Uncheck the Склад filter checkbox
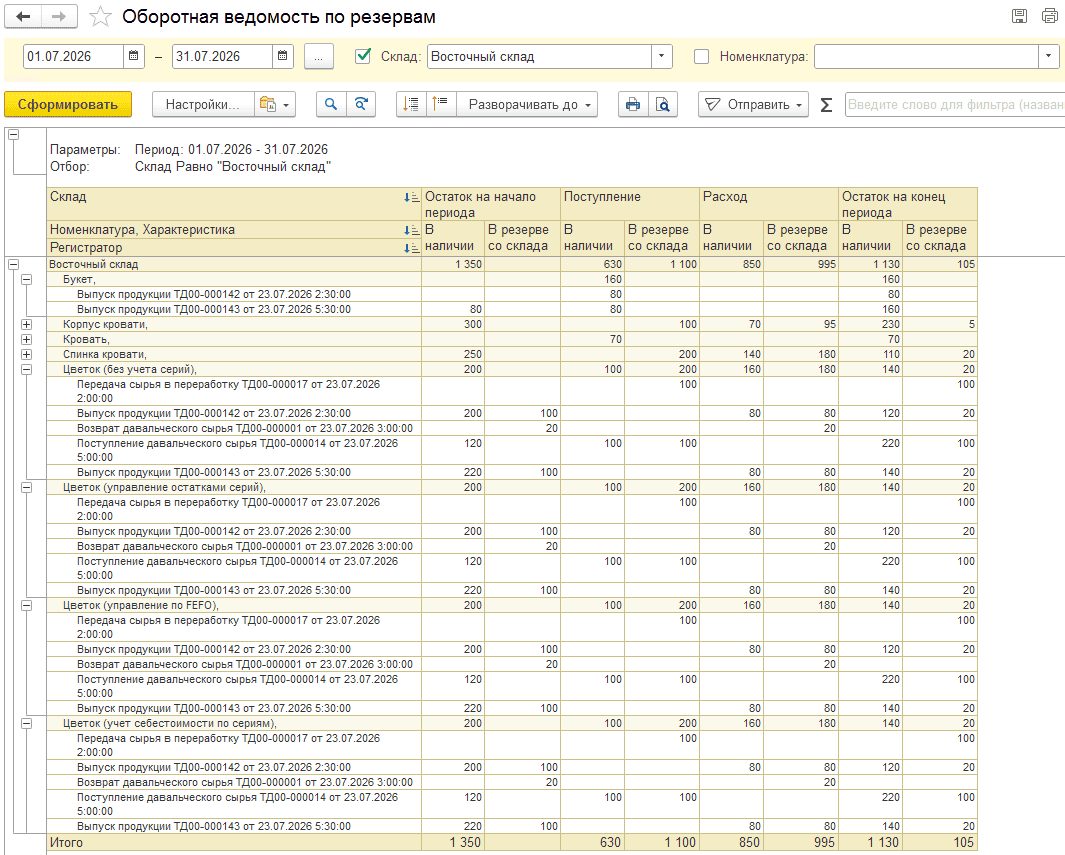 click(363, 56)
